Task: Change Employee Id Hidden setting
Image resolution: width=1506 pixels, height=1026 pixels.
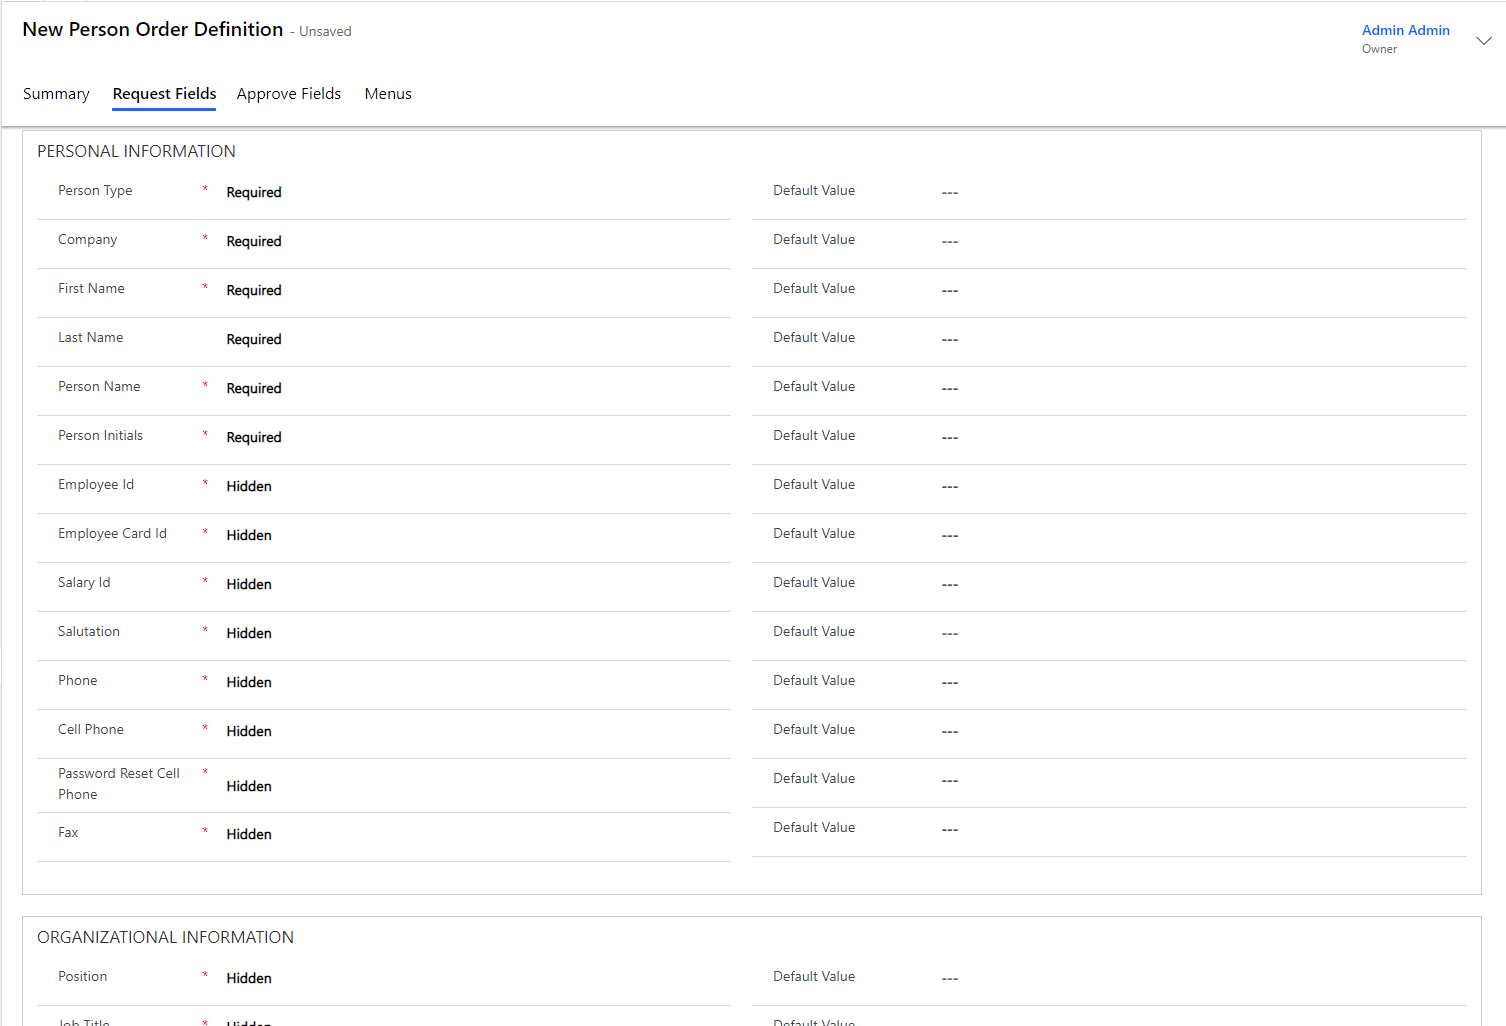Action: tap(249, 487)
